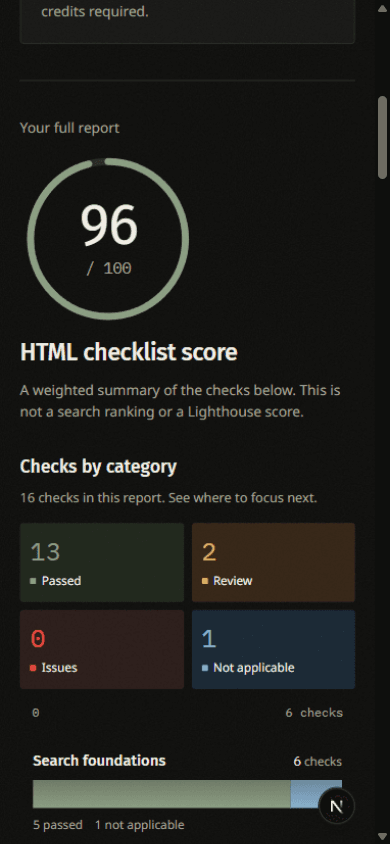Click the '/ 100' text in gauge
The height and width of the screenshot is (844, 390).
108,269
